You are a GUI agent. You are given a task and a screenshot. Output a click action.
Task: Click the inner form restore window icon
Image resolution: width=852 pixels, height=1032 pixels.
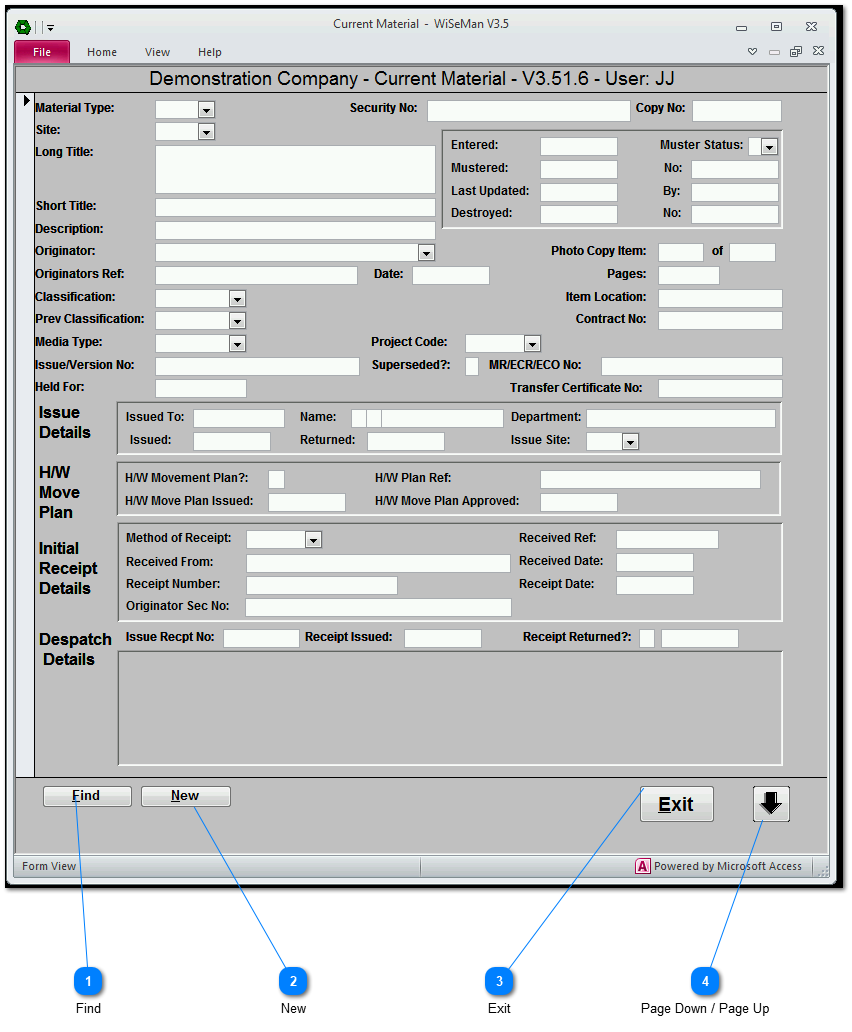(796, 52)
